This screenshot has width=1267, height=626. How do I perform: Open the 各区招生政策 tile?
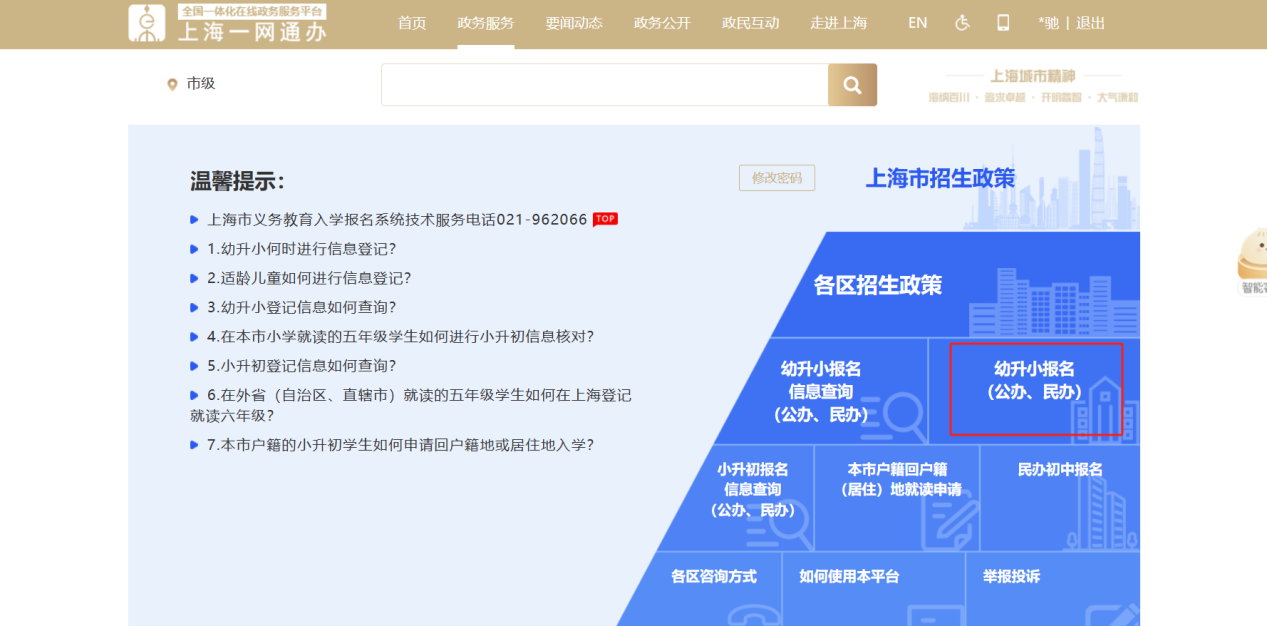click(878, 285)
